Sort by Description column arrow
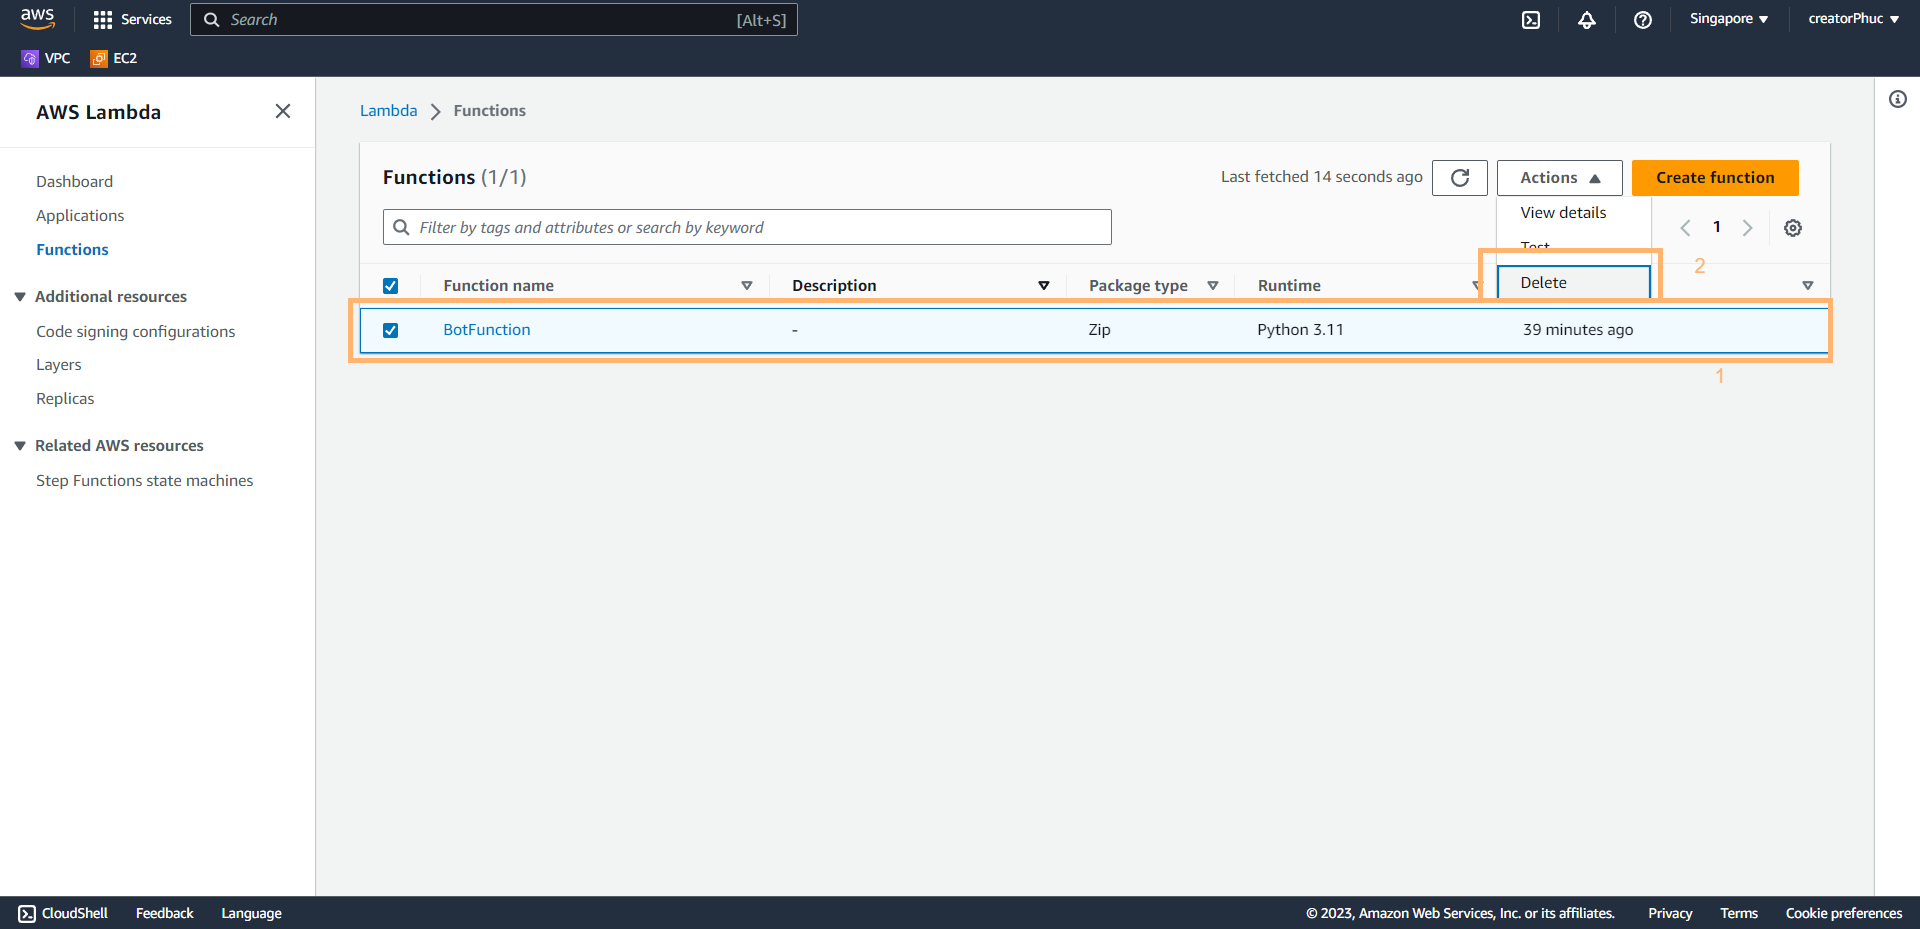Screen dimensions: 1920x929 tap(1044, 286)
